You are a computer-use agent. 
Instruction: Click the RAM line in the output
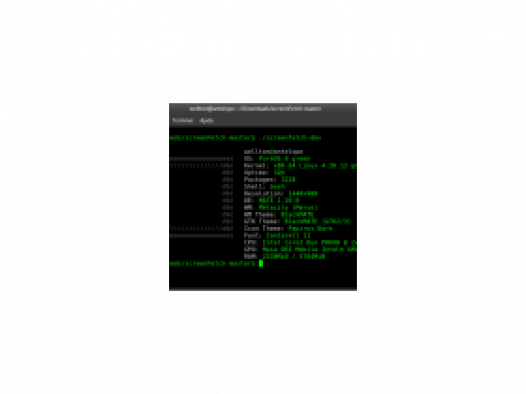click(x=284, y=256)
